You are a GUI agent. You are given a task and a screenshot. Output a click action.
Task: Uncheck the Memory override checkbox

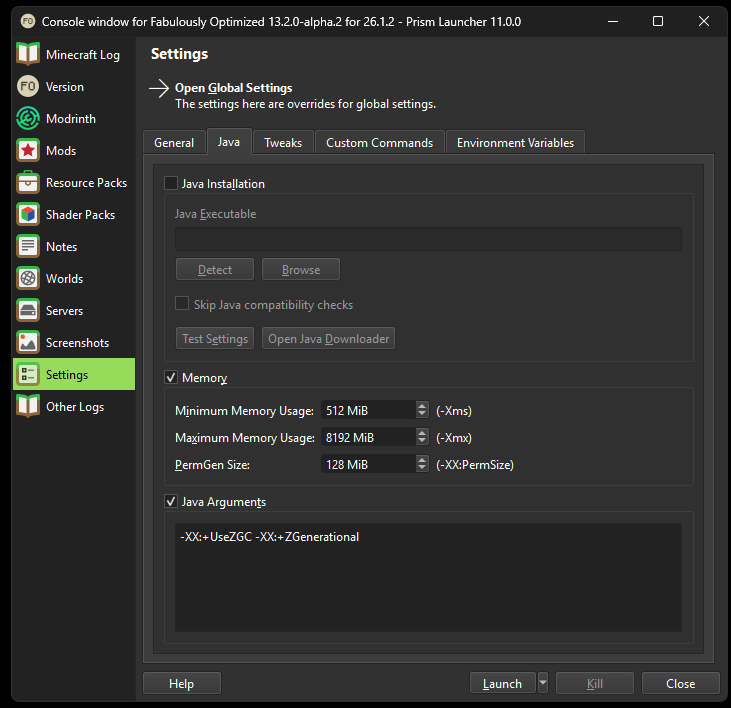(x=171, y=377)
